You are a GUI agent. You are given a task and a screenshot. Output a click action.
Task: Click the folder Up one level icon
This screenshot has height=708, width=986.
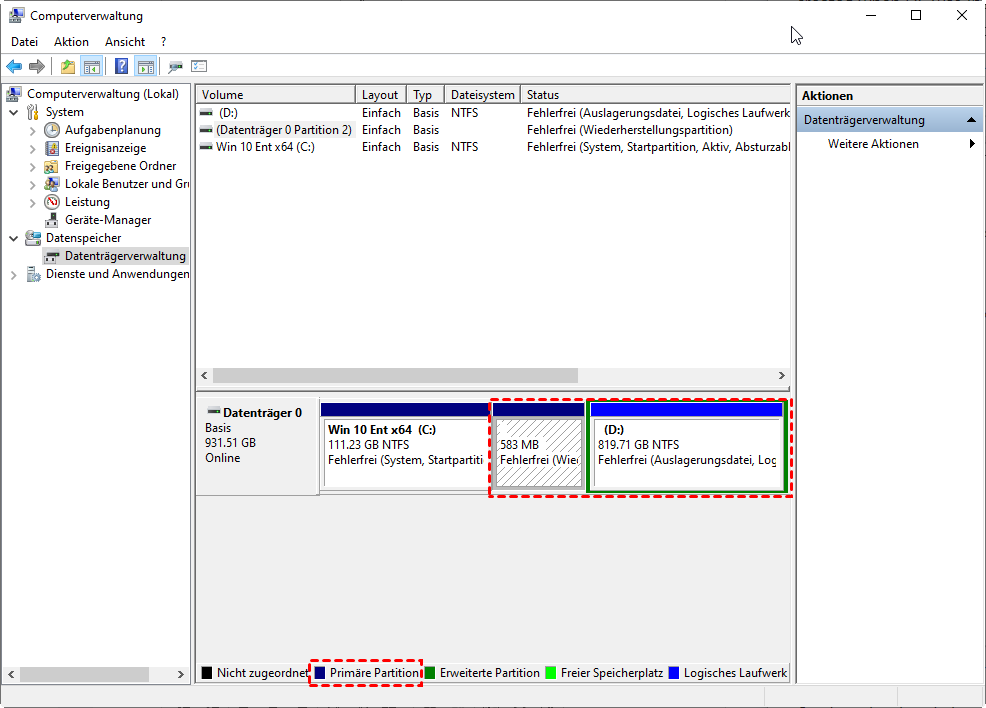pyautogui.click(x=67, y=67)
